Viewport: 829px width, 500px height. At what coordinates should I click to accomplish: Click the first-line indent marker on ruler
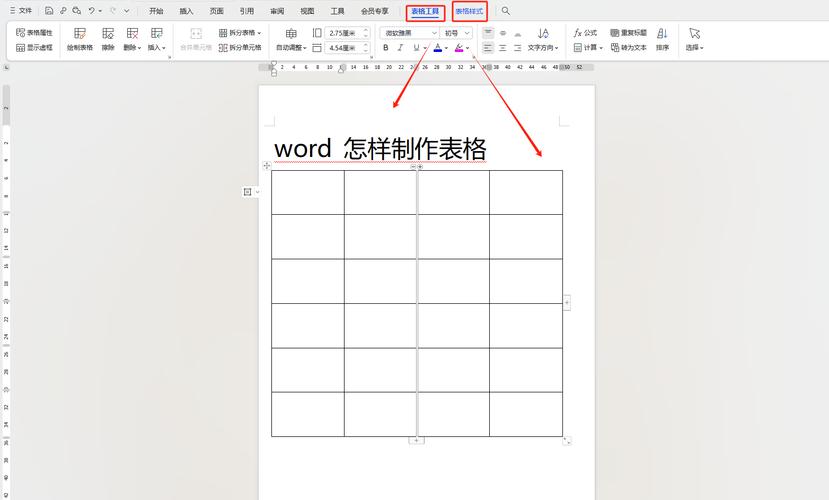[x=273, y=64]
